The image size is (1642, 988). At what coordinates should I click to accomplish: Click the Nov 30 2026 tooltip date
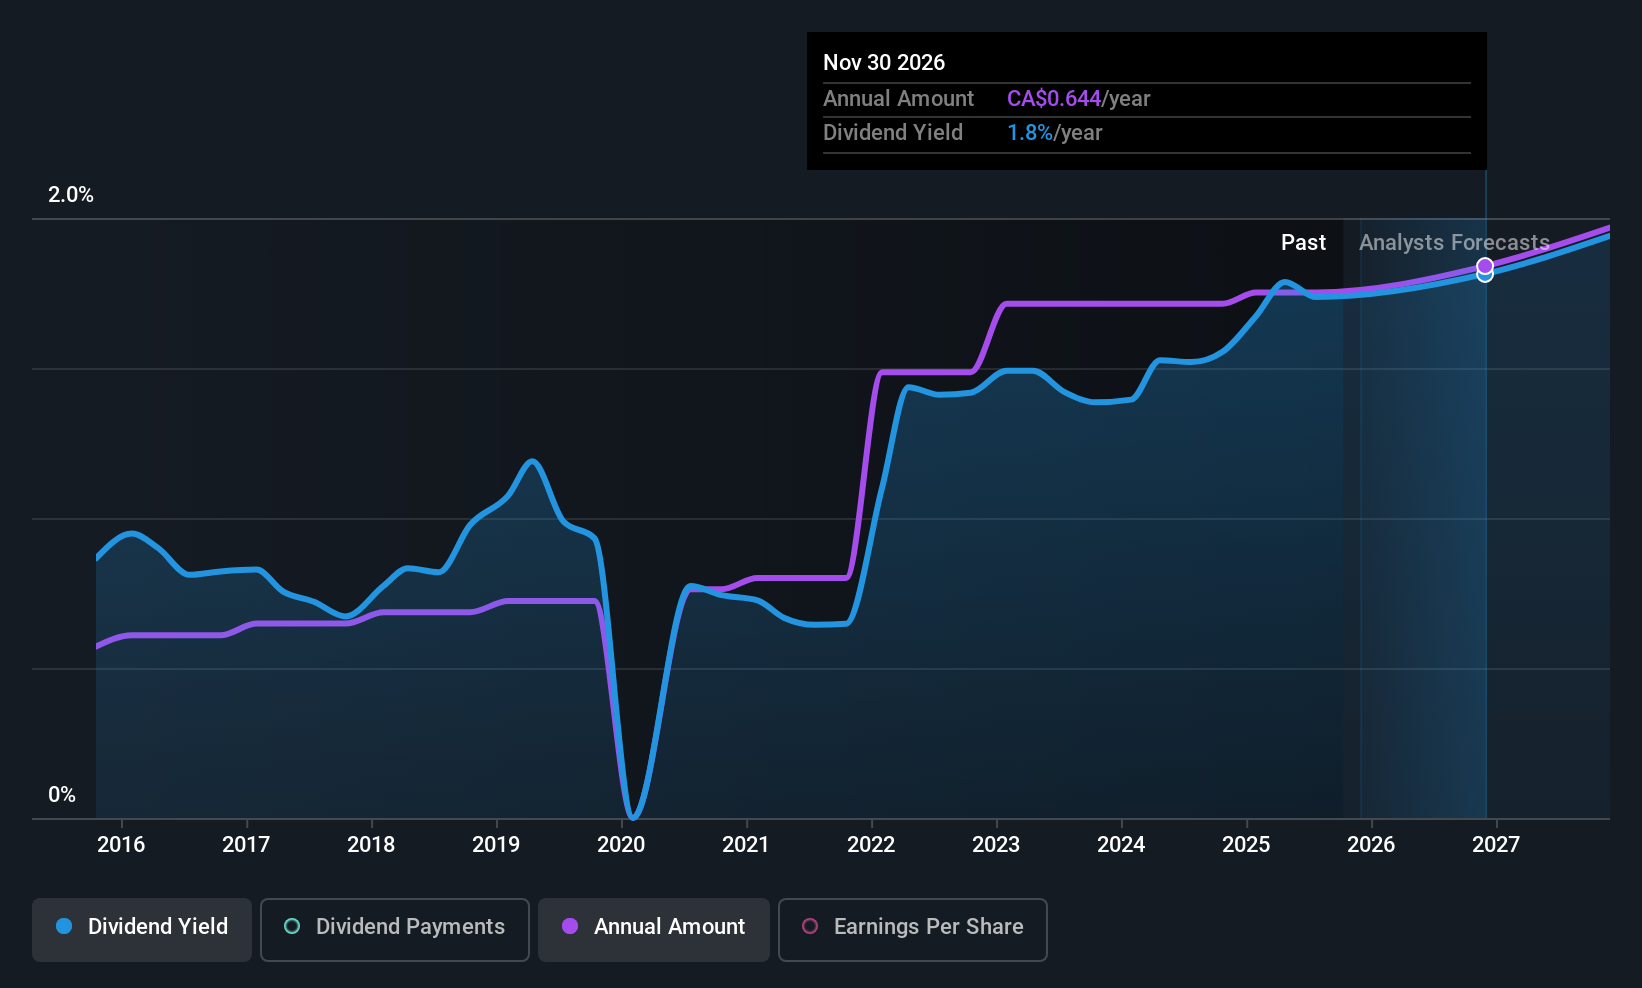click(x=884, y=63)
